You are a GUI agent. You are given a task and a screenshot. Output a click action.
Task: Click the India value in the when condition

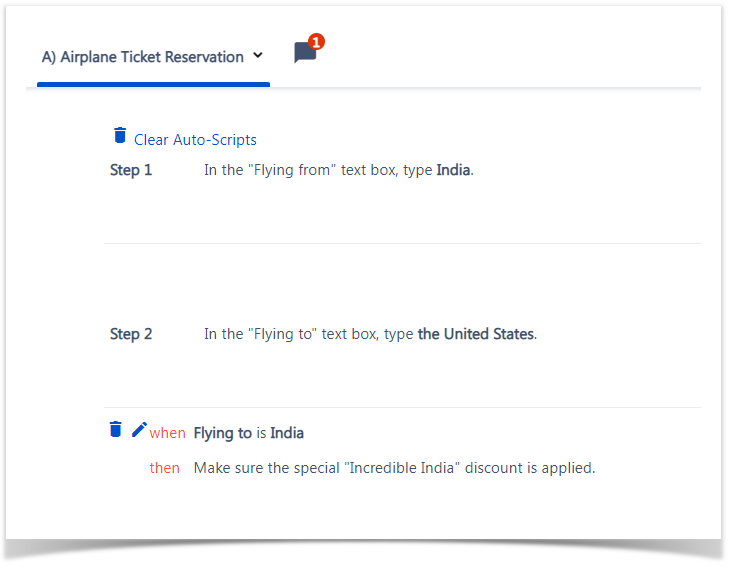(x=287, y=433)
